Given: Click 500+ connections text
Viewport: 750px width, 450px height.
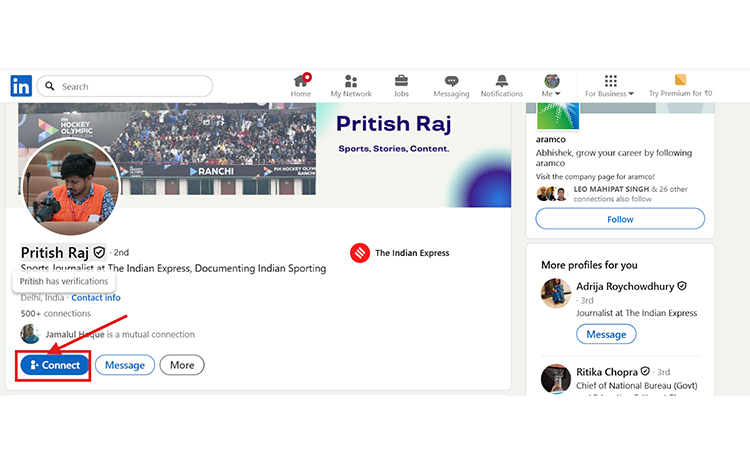Looking at the screenshot, I should pyautogui.click(x=55, y=313).
